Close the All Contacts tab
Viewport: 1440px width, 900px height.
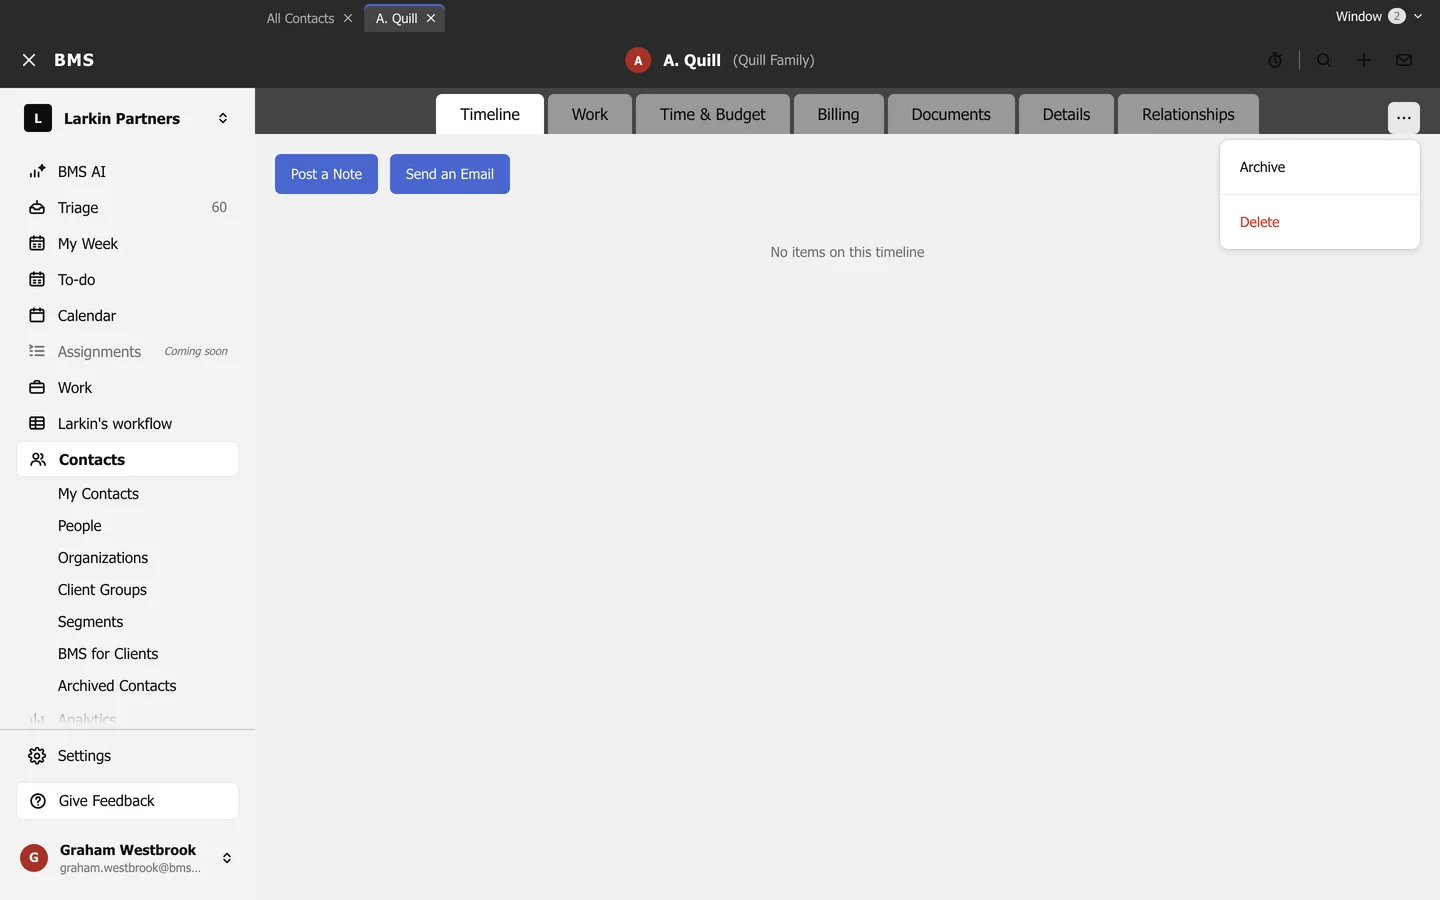[348, 18]
